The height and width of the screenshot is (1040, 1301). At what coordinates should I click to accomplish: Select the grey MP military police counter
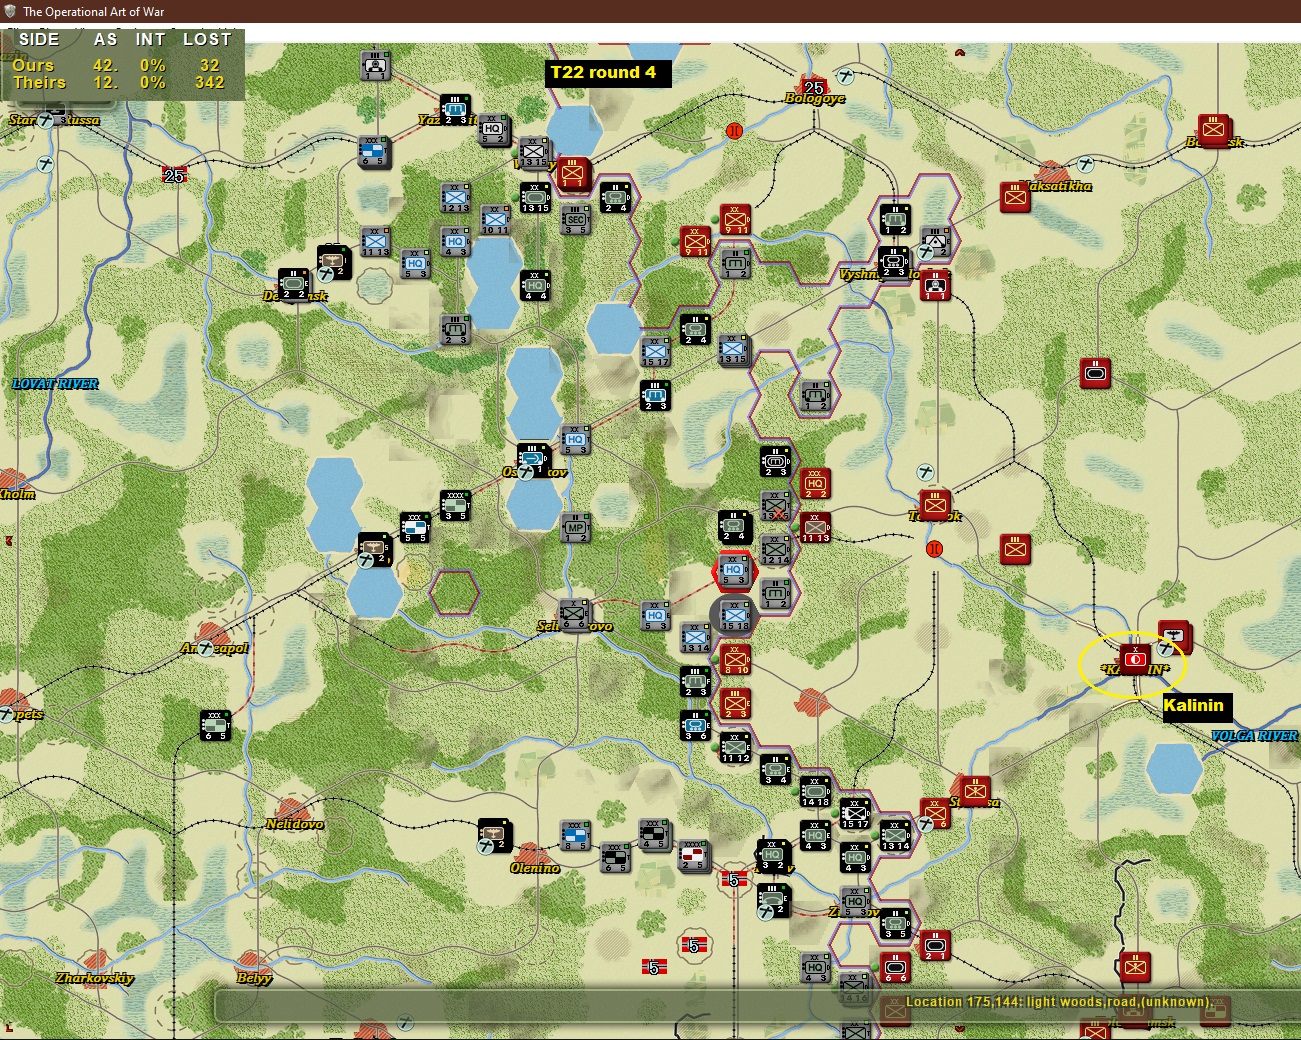575,528
